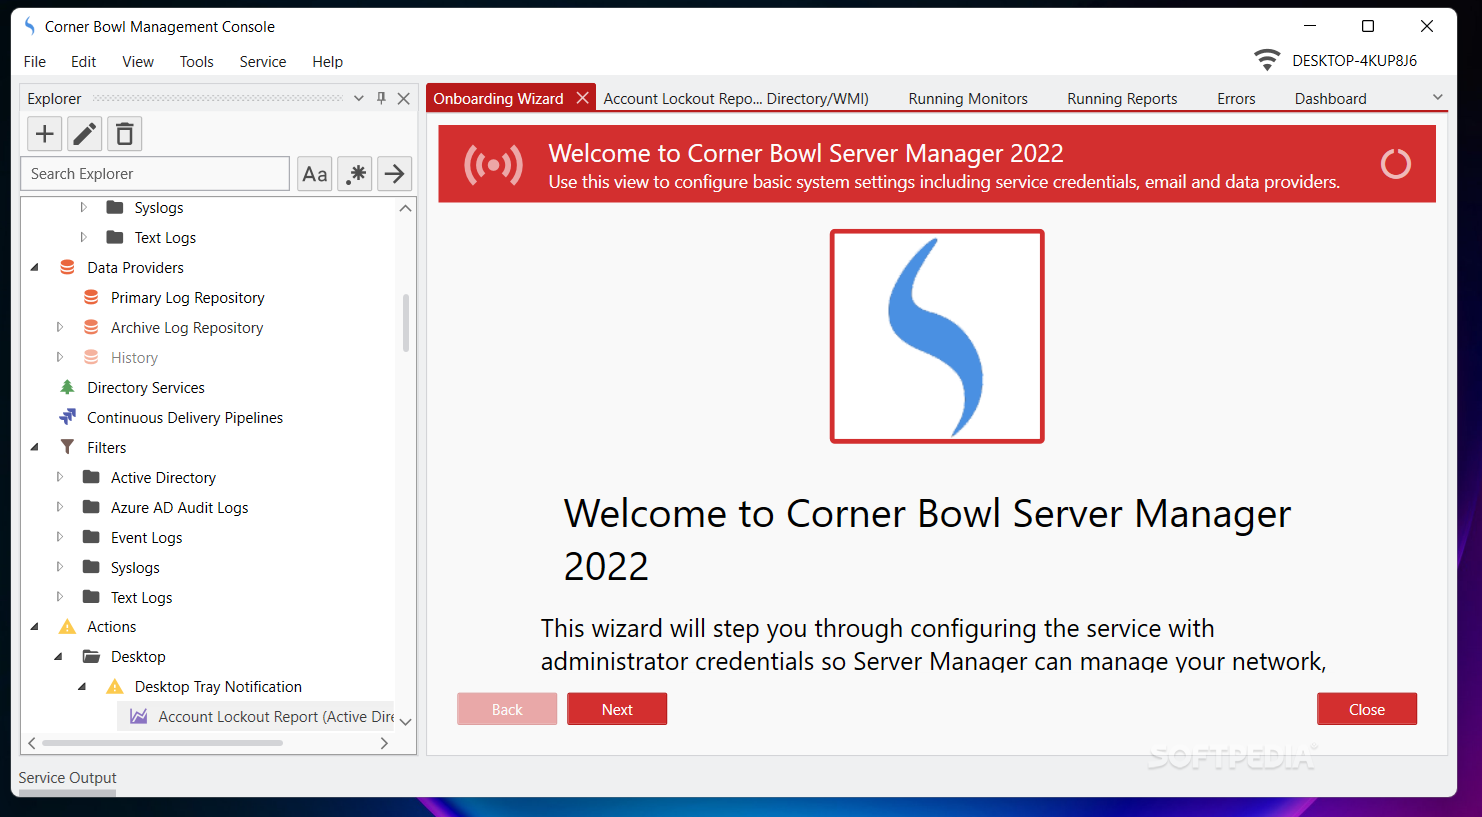Collapse the Actions node
The image size is (1482, 817).
tap(35, 627)
